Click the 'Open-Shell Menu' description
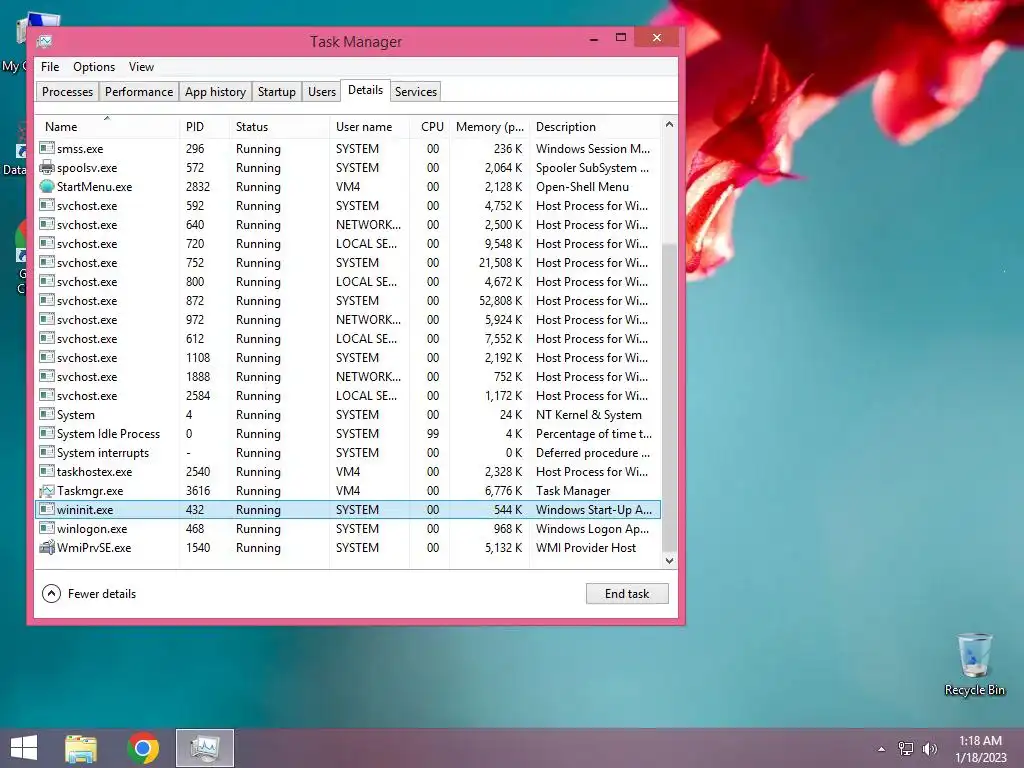The height and width of the screenshot is (768, 1024). click(x=582, y=186)
